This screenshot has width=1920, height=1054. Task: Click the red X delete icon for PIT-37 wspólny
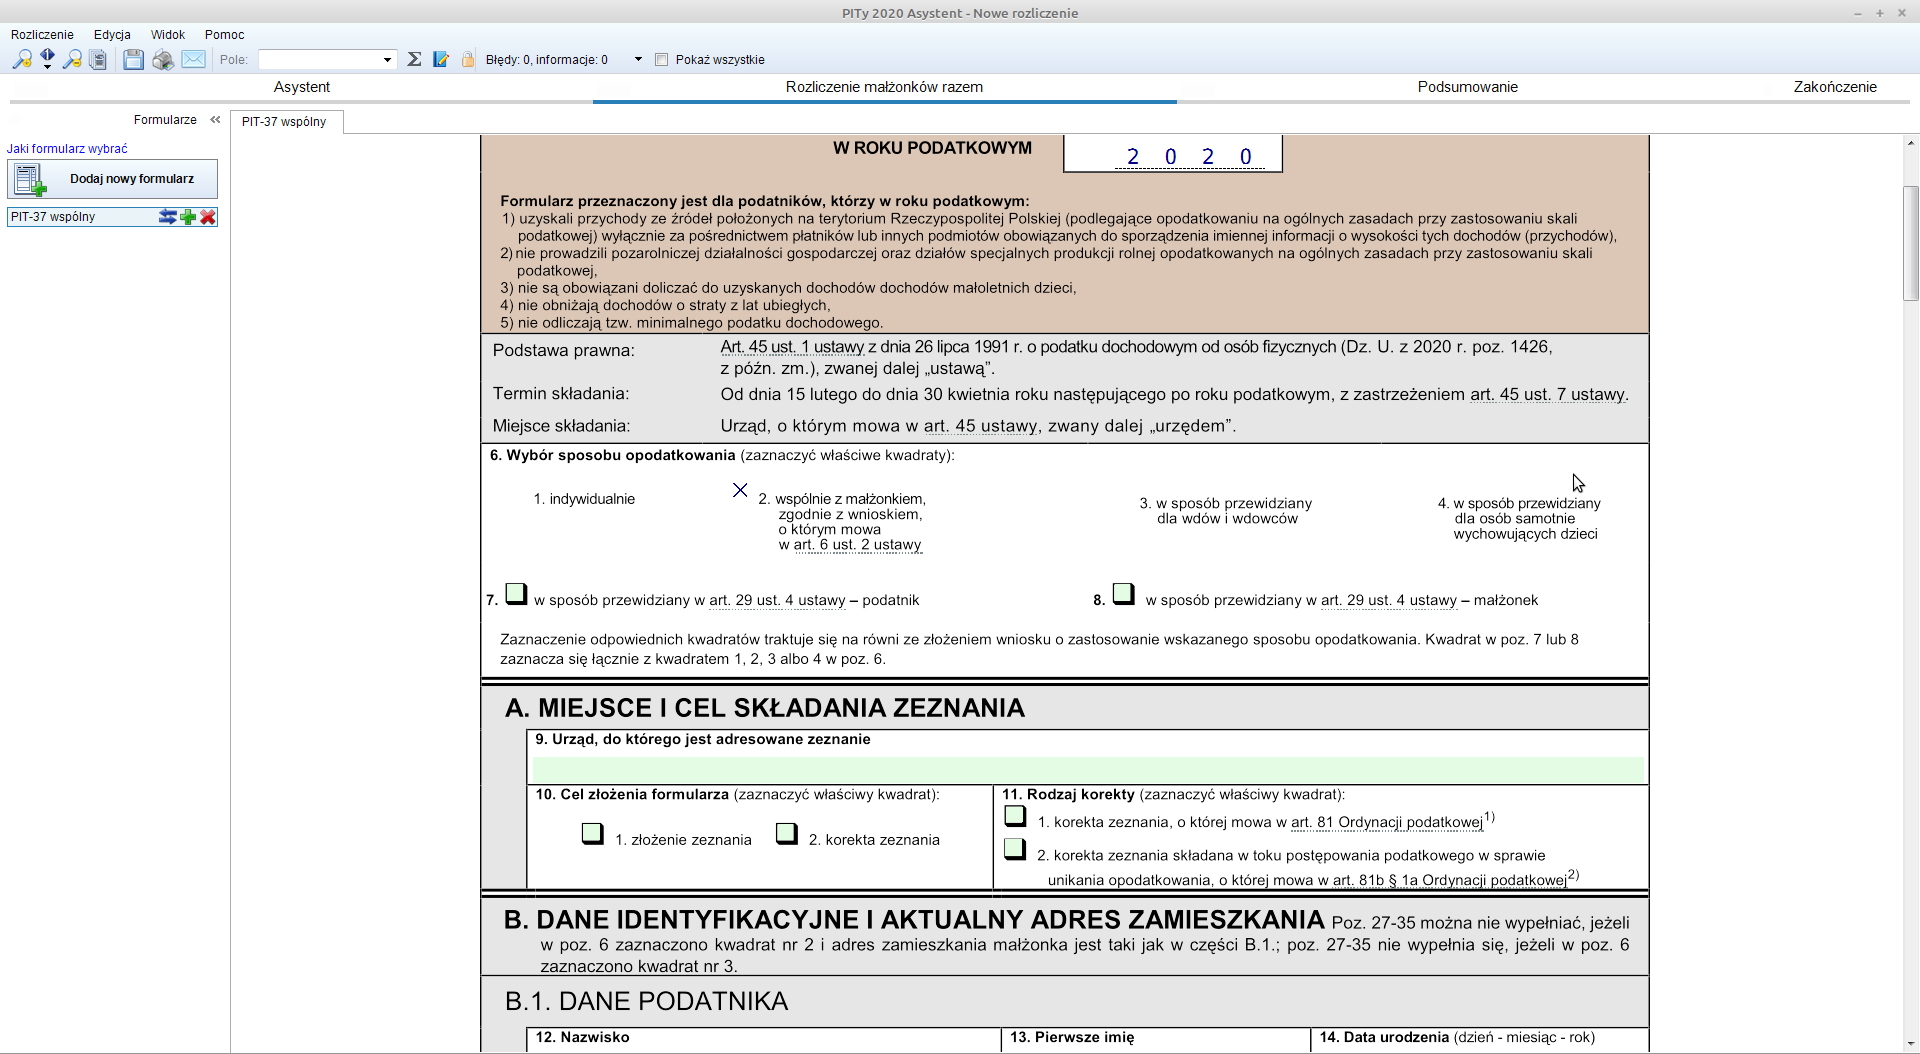(x=208, y=217)
